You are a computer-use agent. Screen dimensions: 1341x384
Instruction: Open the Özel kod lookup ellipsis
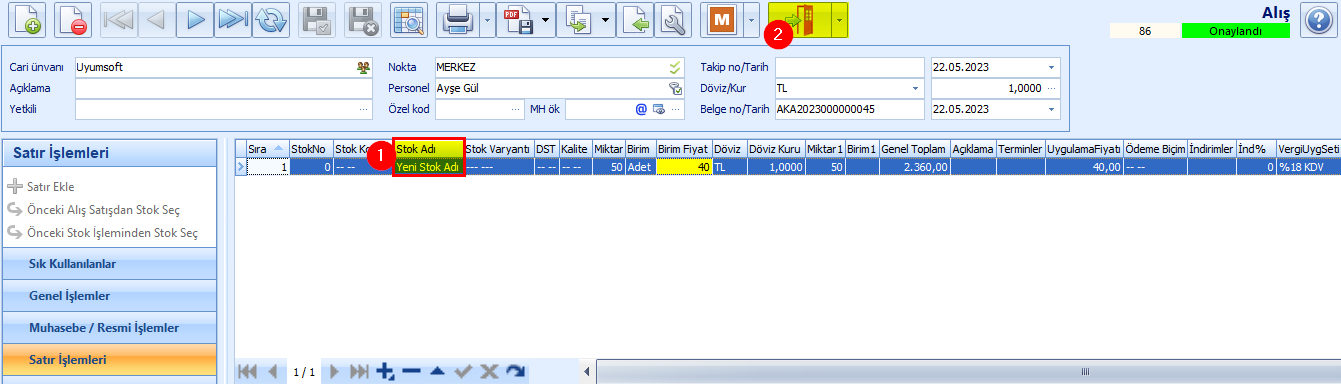(516, 109)
